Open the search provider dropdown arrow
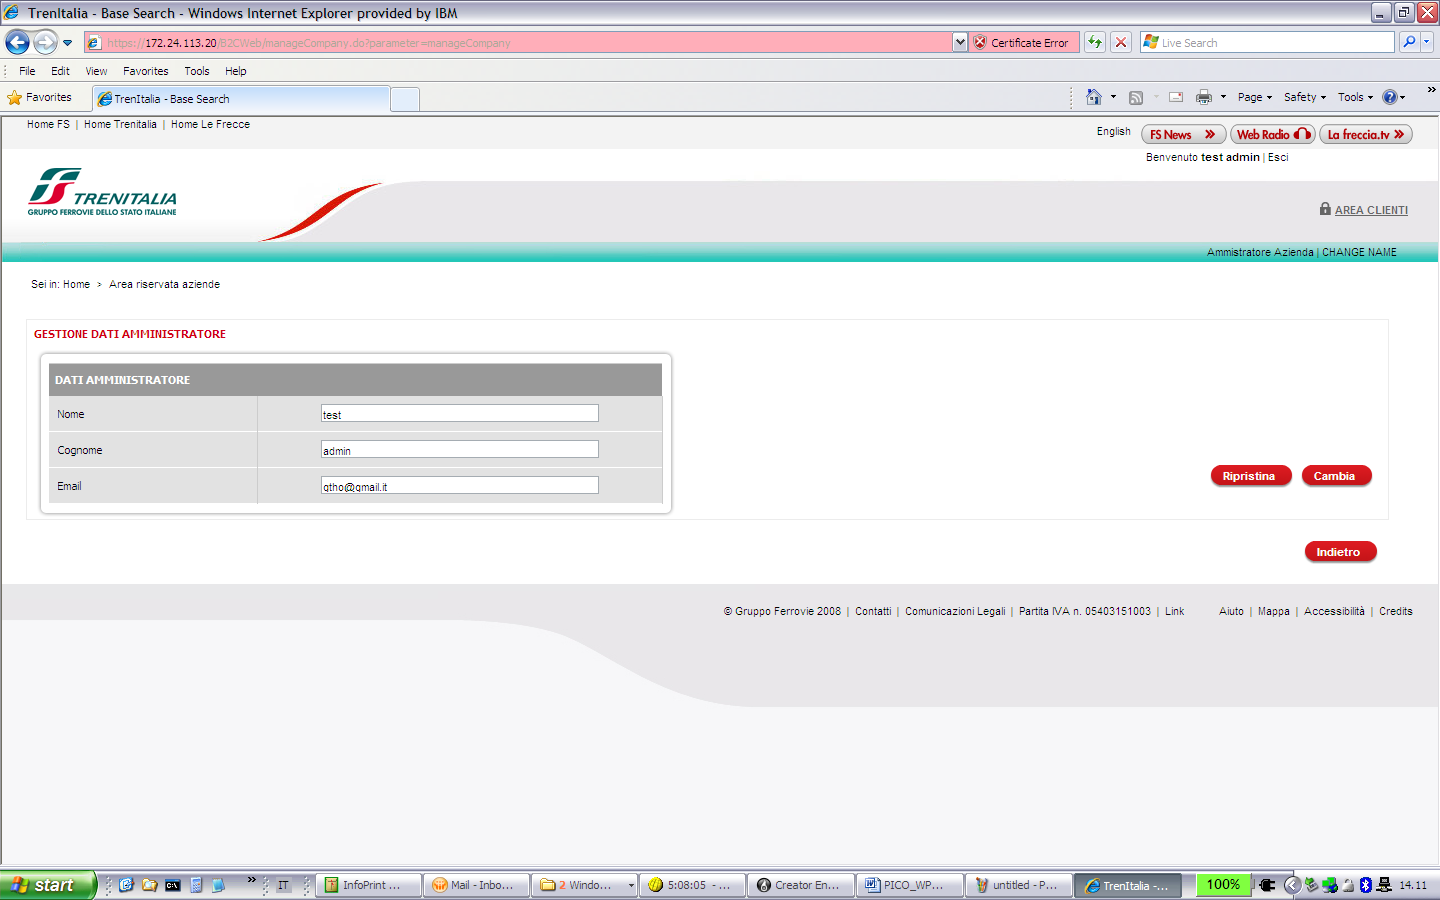The image size is (1440, 900). (1427, 42)
